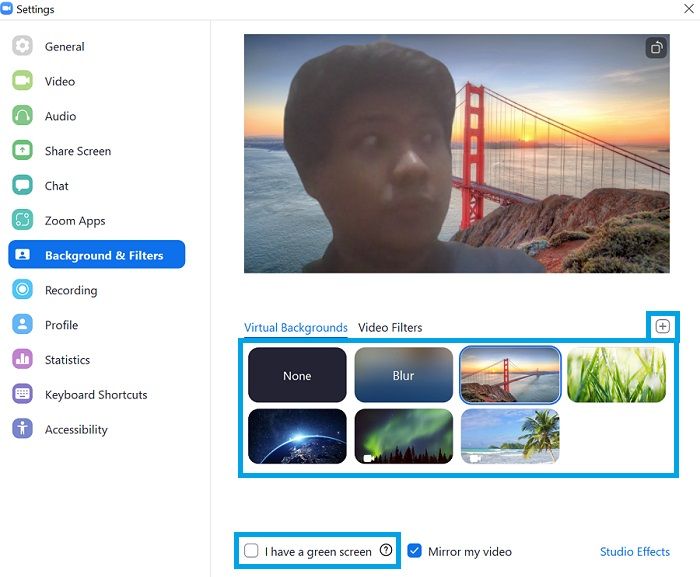Click the video preview image
The image size is (700, 577).
[x=457, y=153]
